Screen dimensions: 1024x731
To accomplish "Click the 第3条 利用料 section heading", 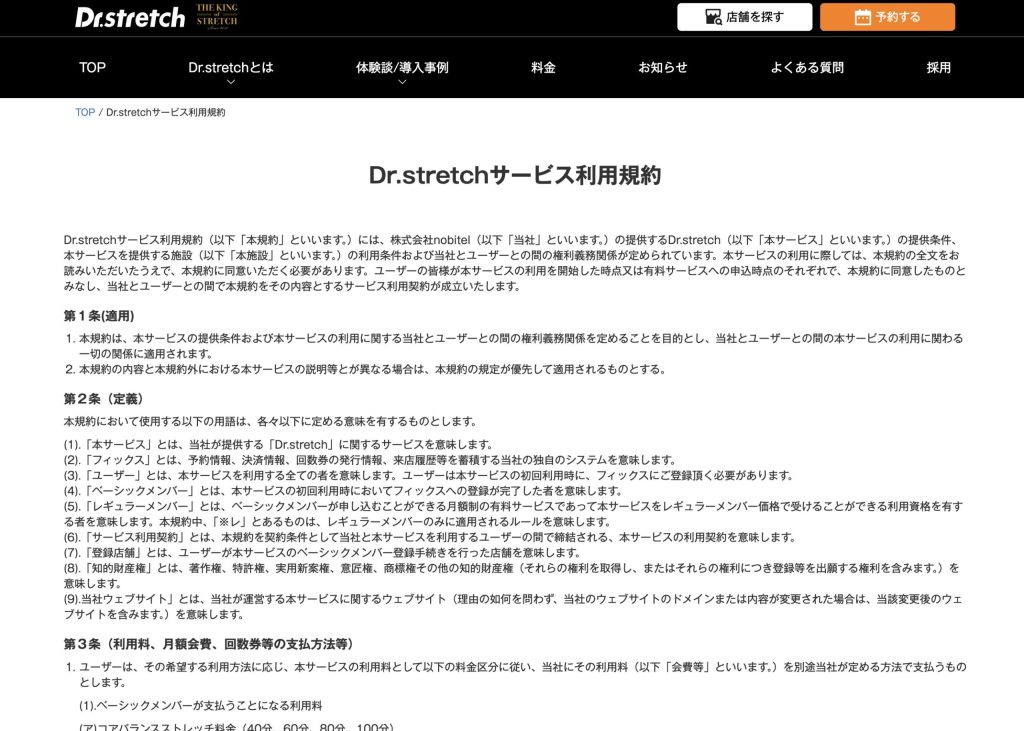I will tap(208, 643).
